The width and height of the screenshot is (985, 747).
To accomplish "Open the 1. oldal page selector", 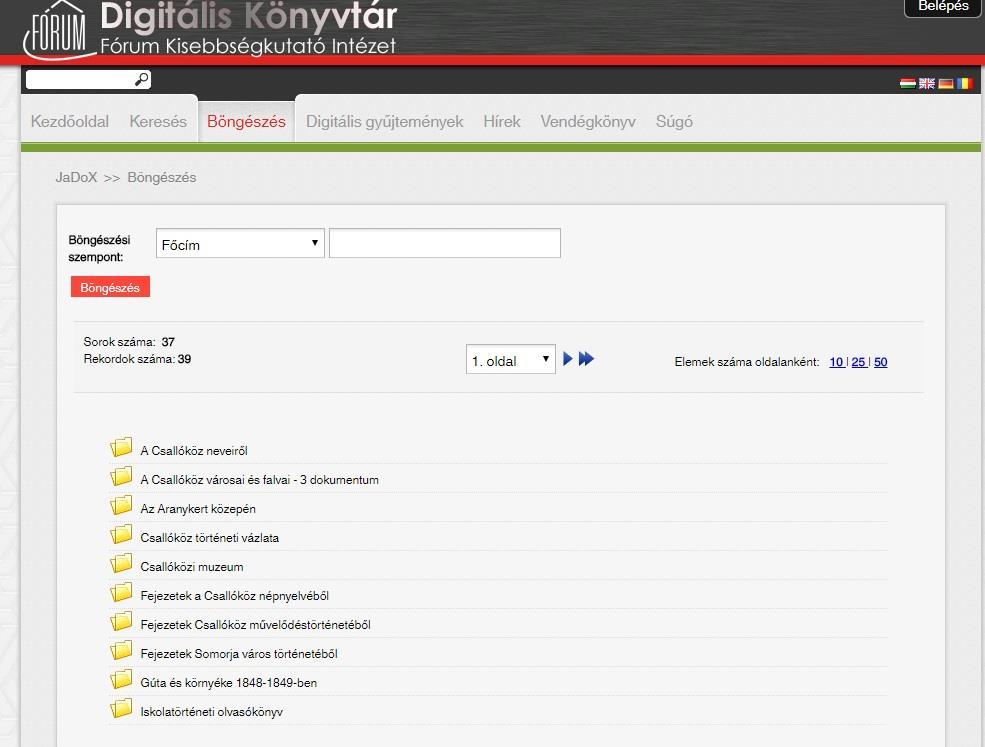I will coord(511,359).
